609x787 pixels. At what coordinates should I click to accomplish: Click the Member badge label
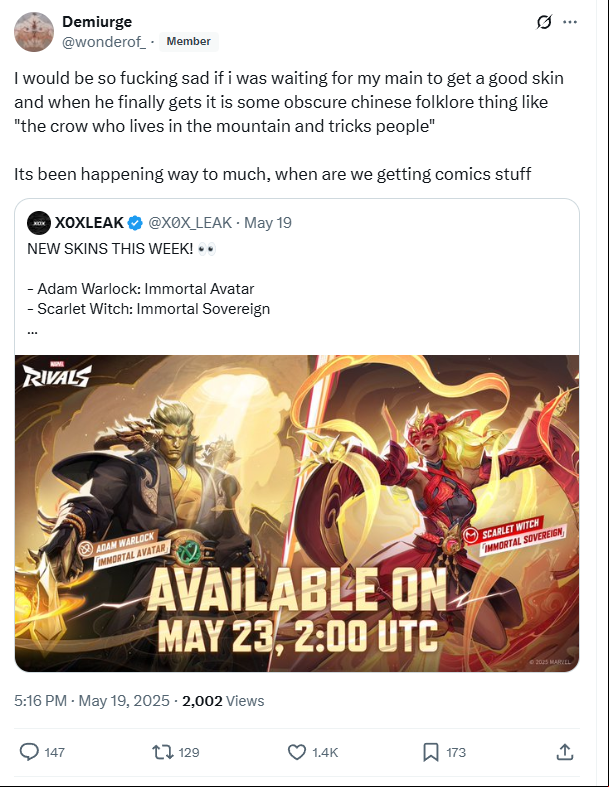[188, 41]
